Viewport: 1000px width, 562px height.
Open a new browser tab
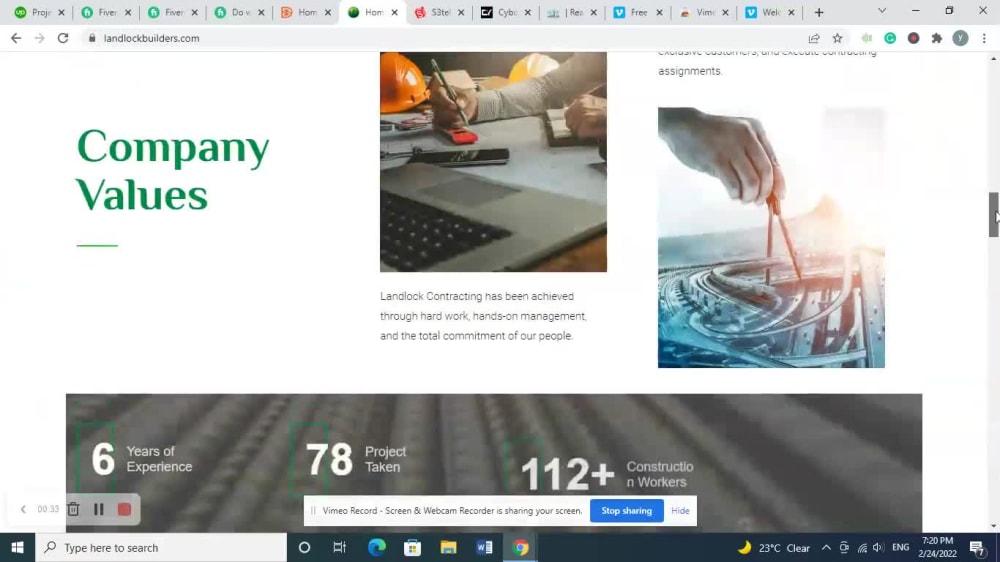(x=819, y=12)
